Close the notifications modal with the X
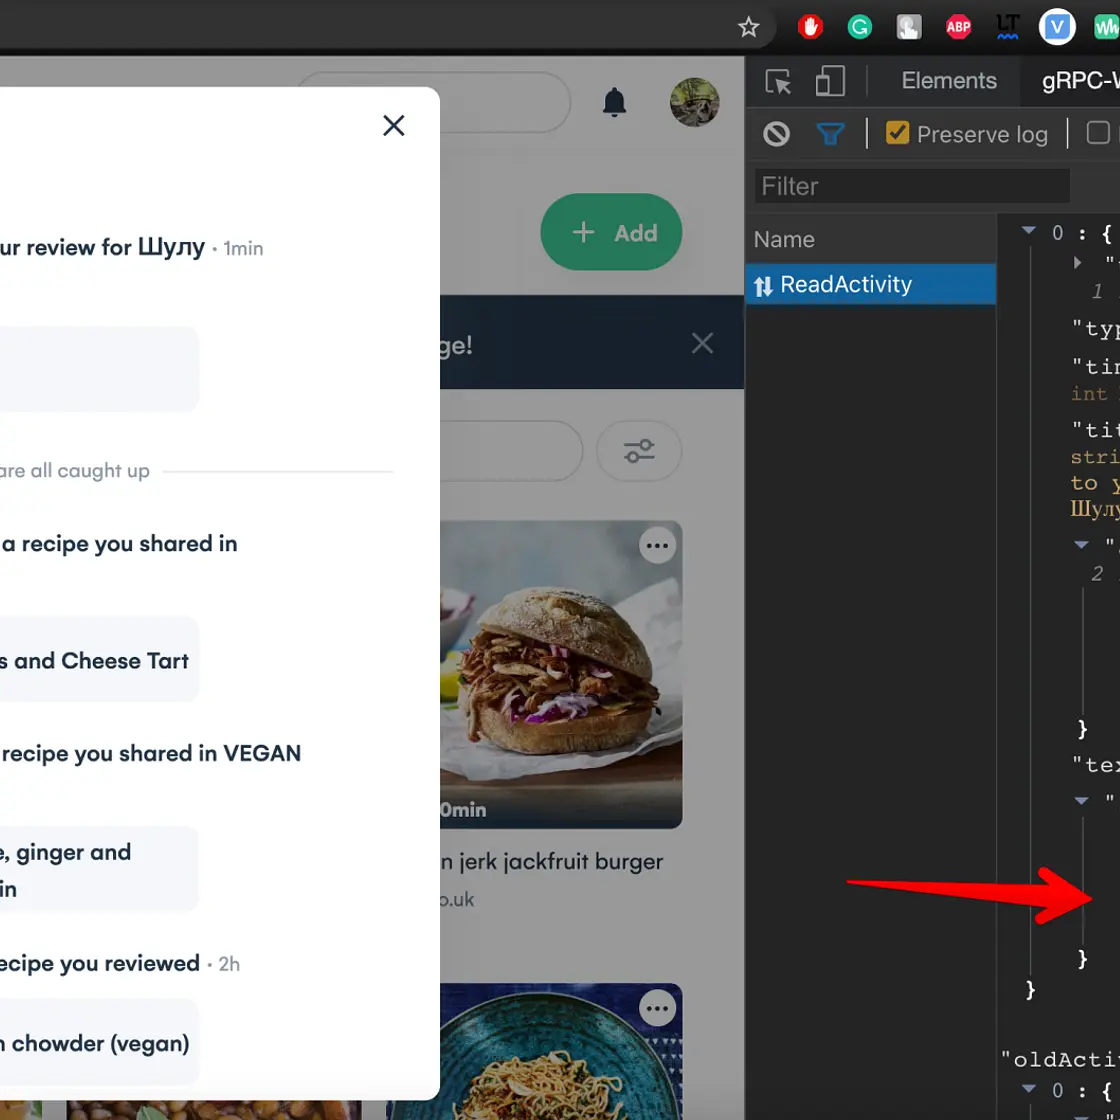Viewport: 1120px width, 1120px height. click(x=394, y=126)
